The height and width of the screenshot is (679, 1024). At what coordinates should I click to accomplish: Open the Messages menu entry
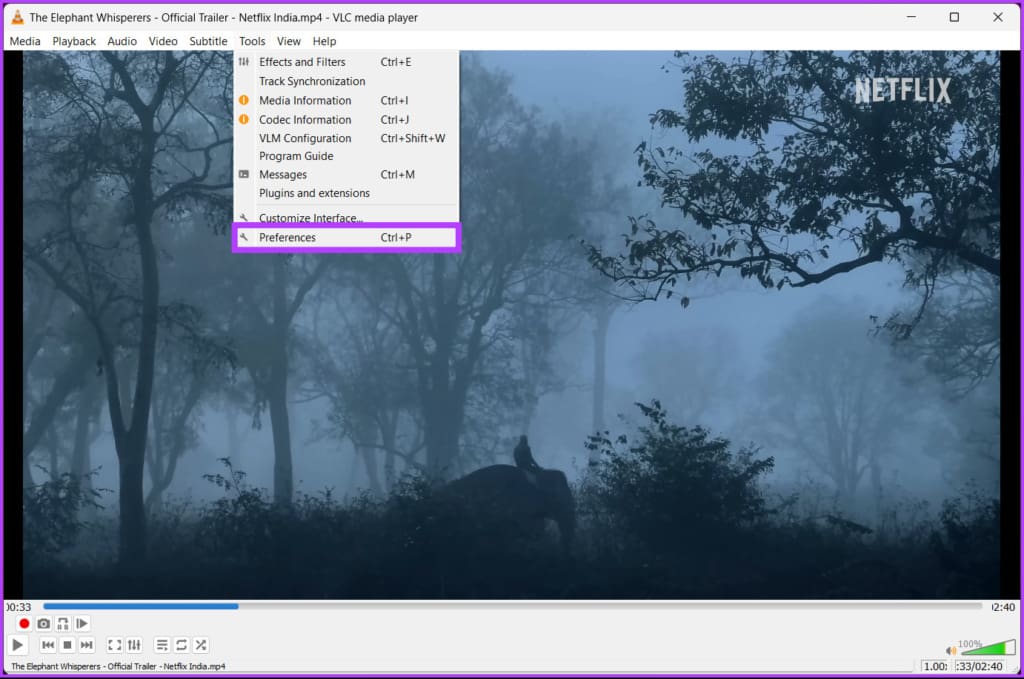click(346, 174)
